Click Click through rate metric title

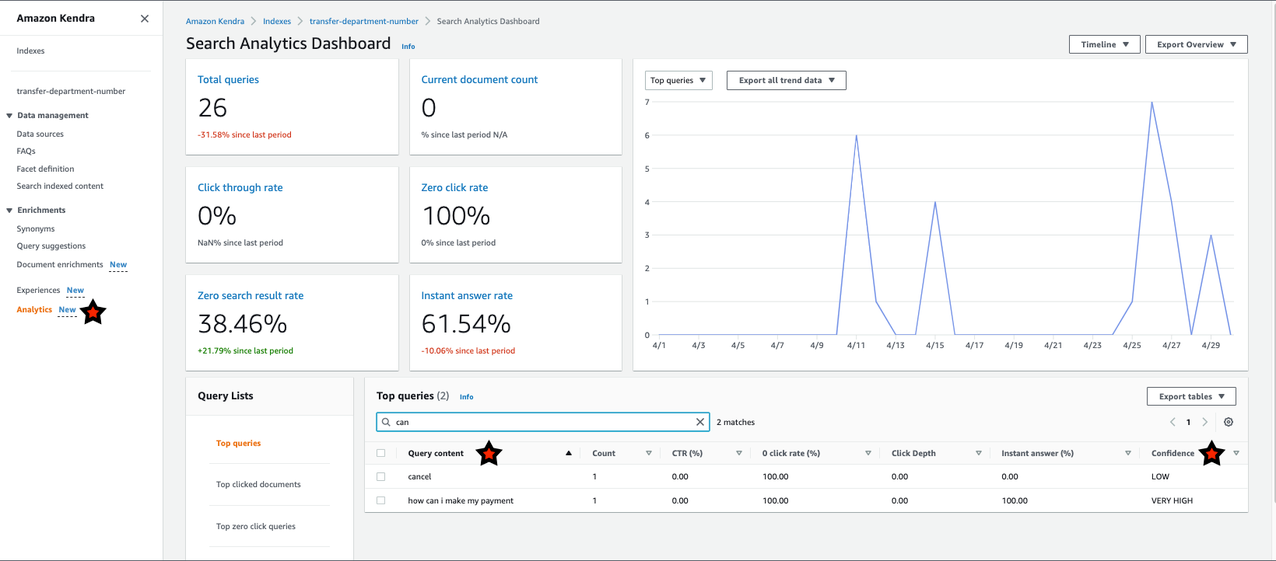[x=240, y=187]
